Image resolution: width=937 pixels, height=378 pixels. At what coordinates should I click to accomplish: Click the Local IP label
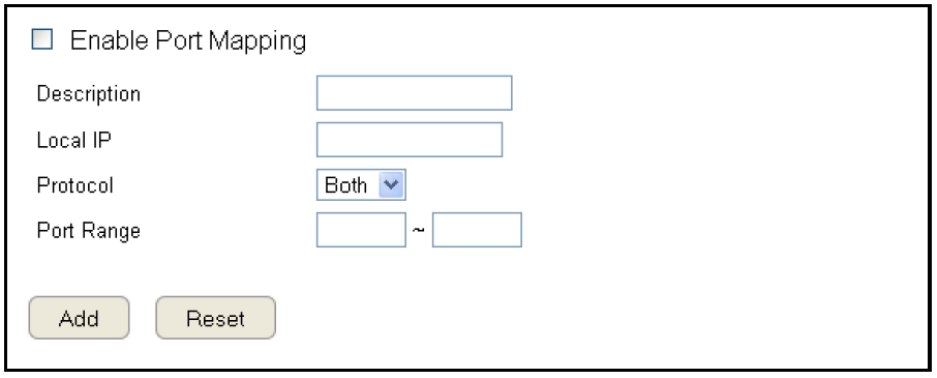point(74,140)
